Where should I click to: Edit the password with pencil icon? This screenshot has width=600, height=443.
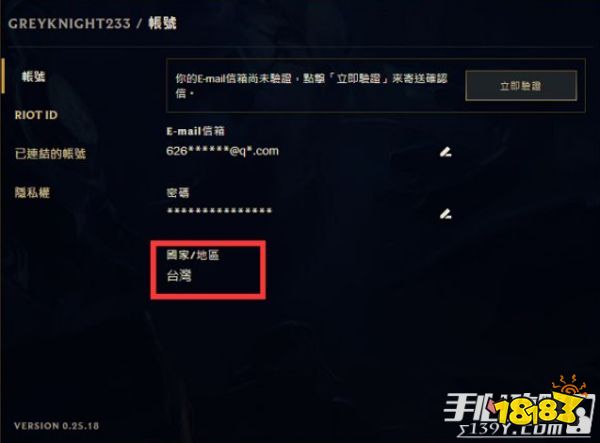coord(445,214)
